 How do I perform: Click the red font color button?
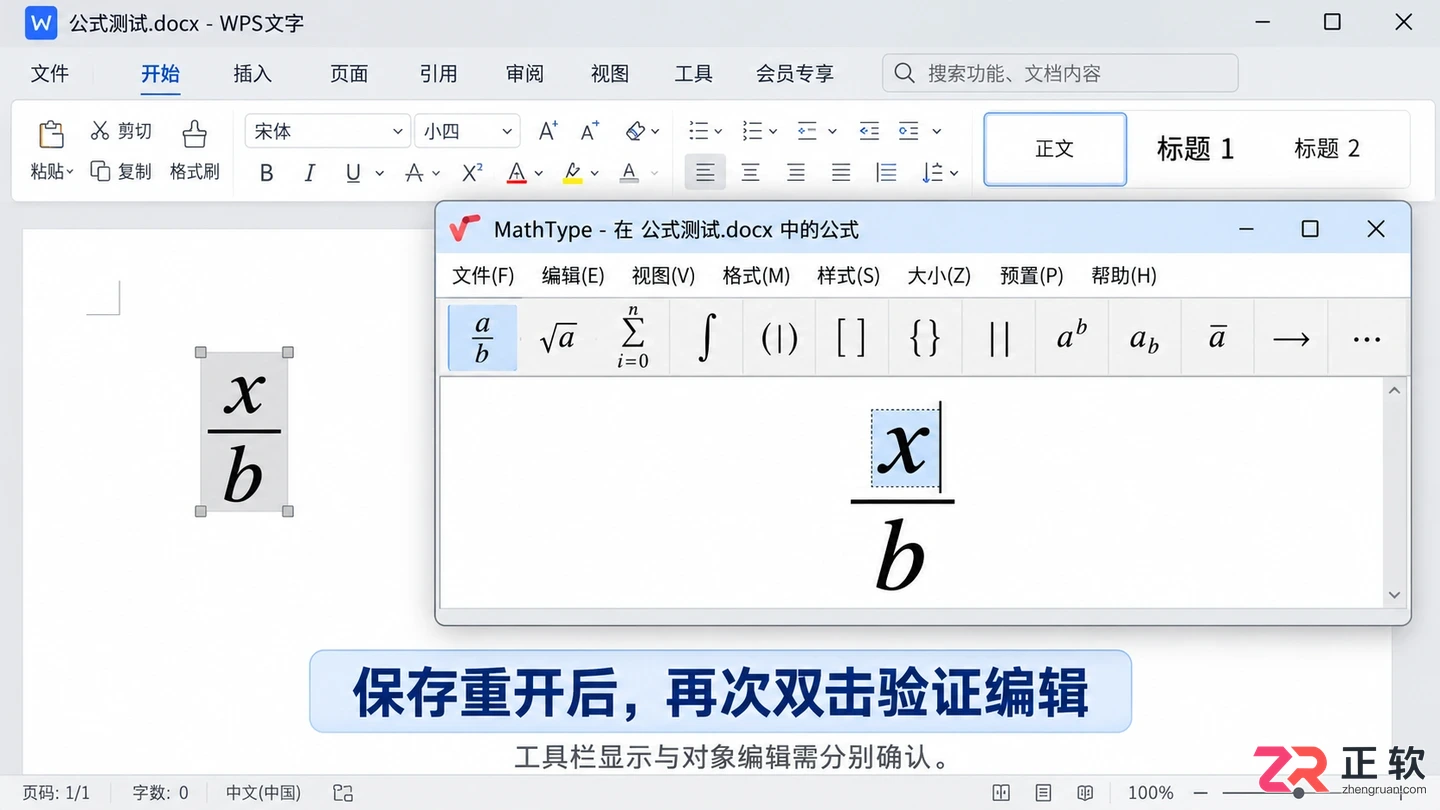[516, 173]
